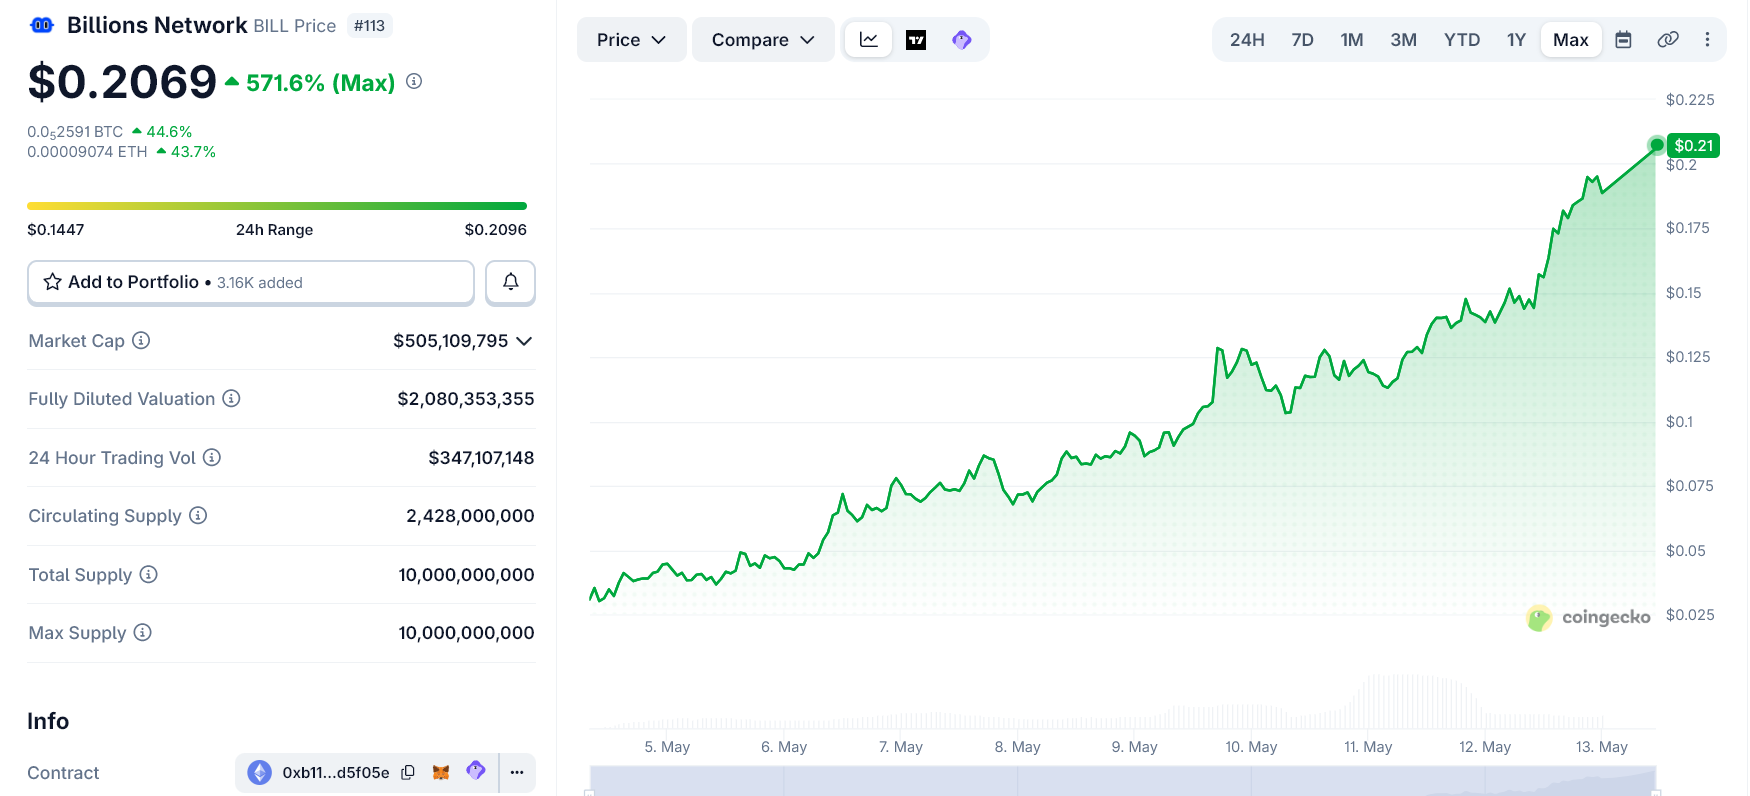Open the Max Supply info icon
The width and height of the screenshot is (1750, 796).
[142, 632]
